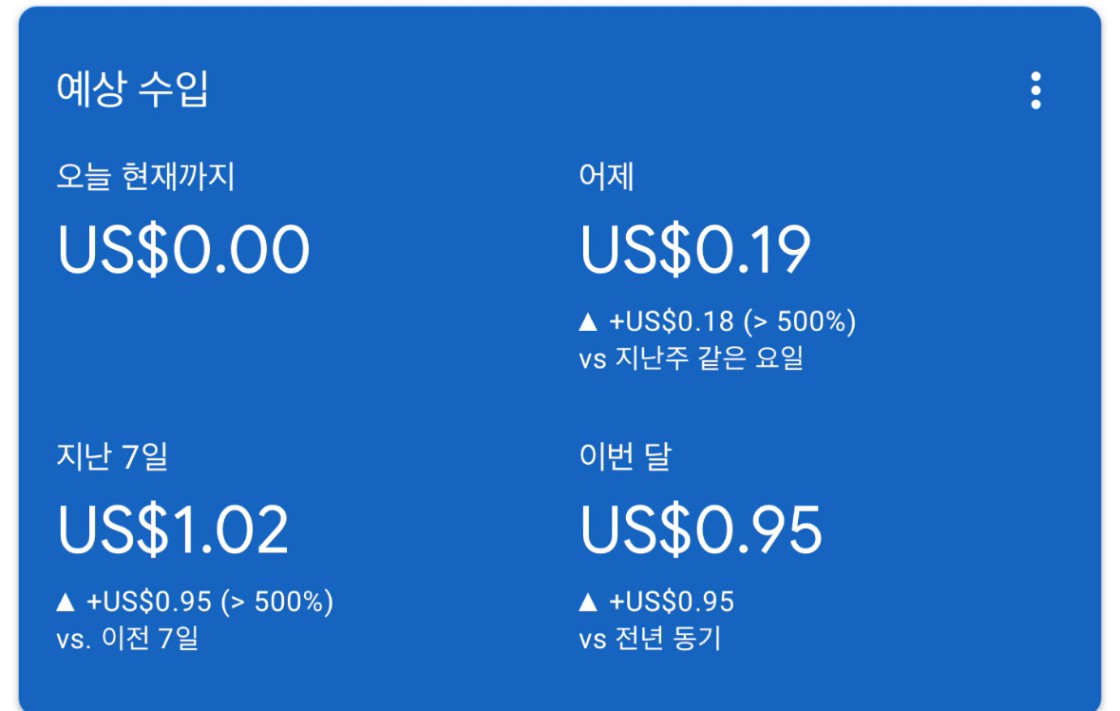This screenshot has width=1120, height=711.
Task: Click today's US$0.00 earnings value
Action: coord(184,250)
